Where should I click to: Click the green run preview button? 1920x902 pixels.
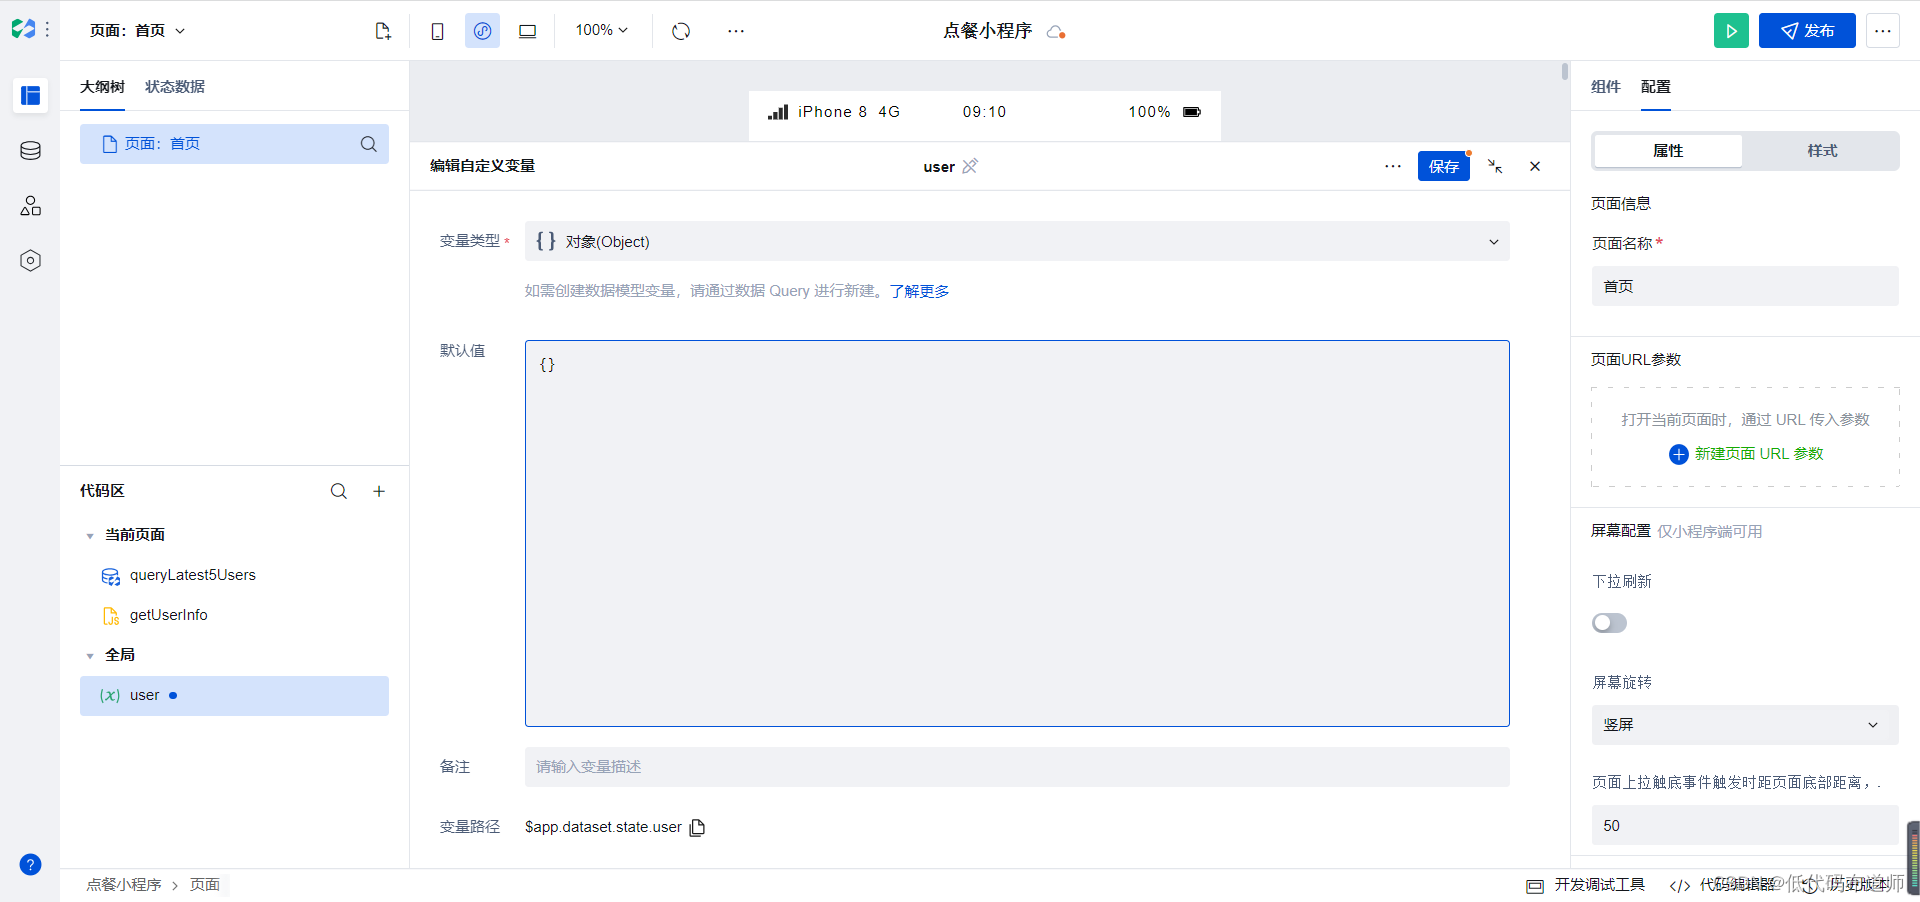(1731, 31)
